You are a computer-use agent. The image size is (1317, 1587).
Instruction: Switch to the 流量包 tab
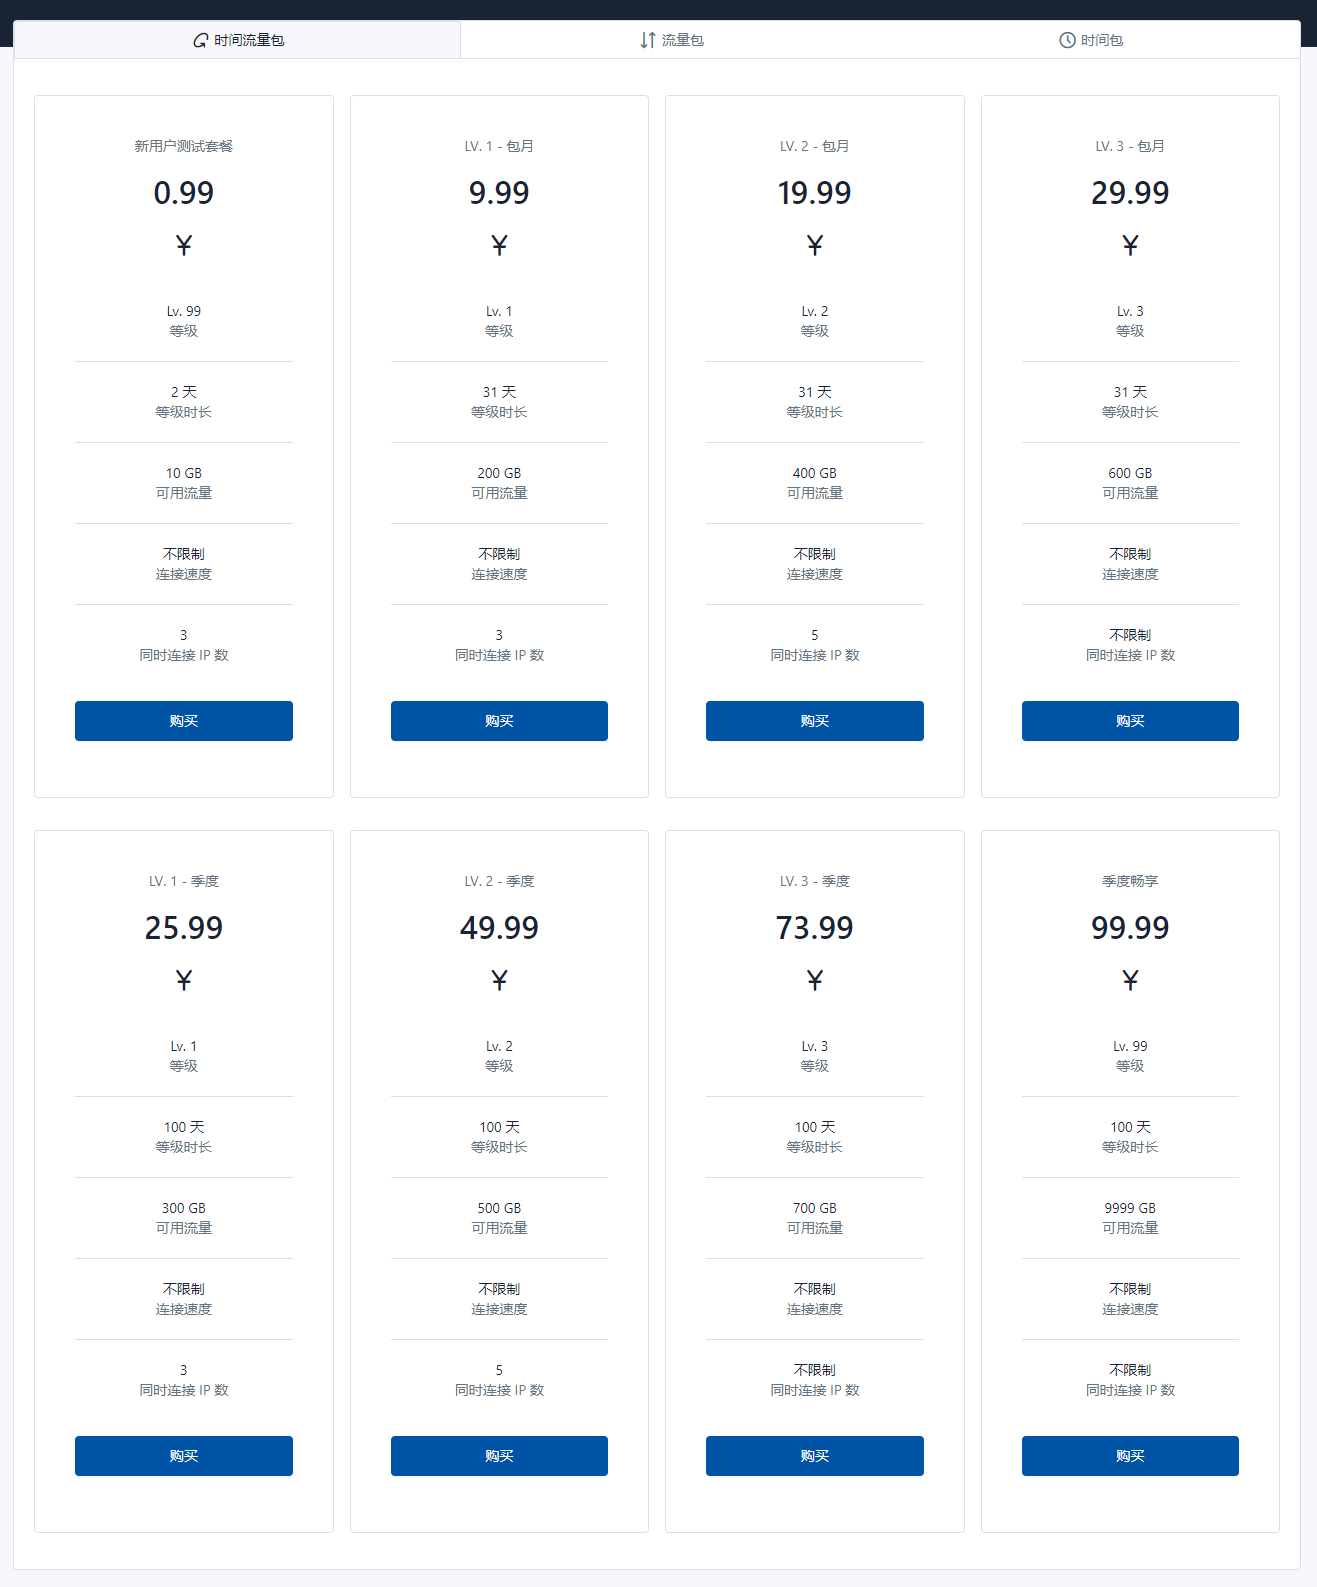[x=672, y=40]
